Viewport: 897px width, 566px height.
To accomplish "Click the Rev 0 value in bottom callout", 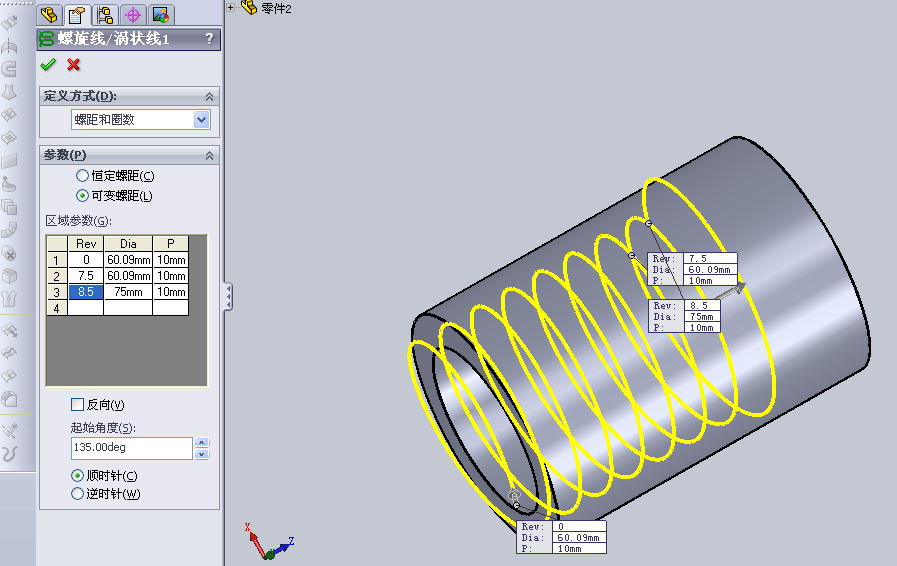I will tap(578, 526).
